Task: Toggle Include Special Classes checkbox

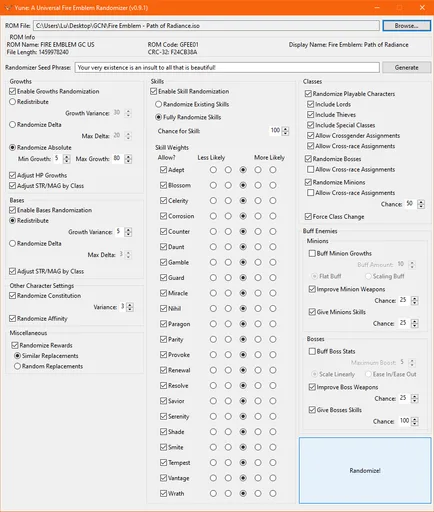Action: pos(311,125)
